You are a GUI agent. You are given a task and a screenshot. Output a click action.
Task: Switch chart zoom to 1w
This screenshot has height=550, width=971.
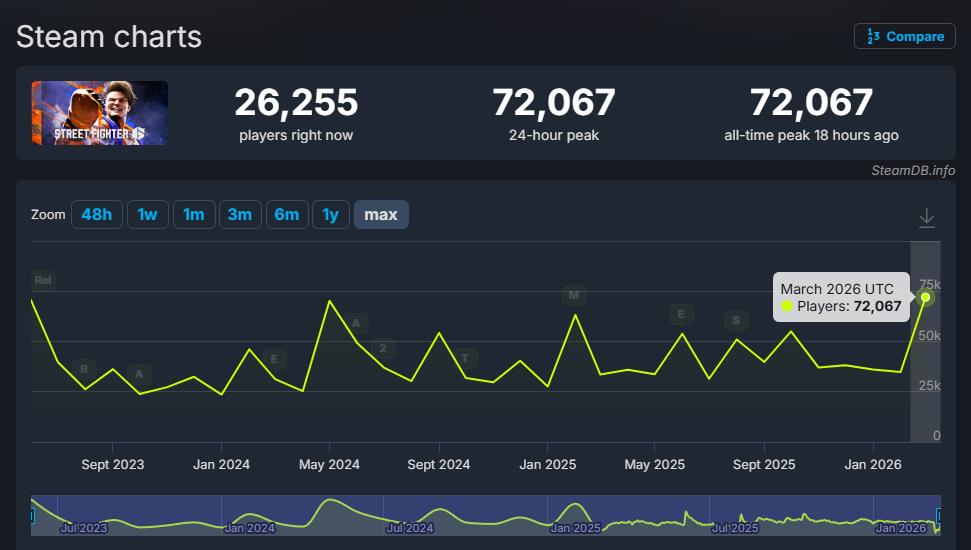coord(147,214)
